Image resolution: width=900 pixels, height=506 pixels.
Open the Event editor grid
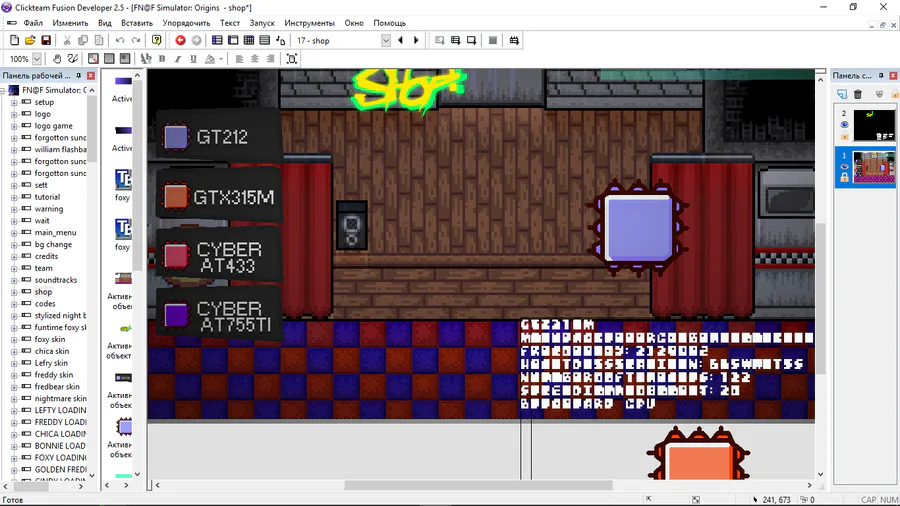point(249,40)
